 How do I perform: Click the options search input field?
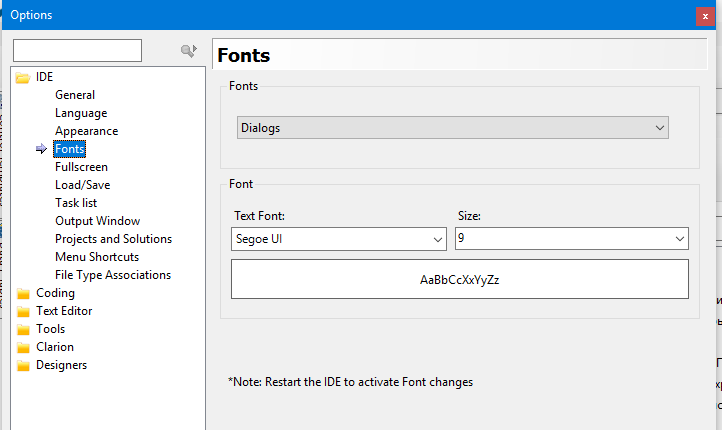pyautogui.click(x=77, y=51)
